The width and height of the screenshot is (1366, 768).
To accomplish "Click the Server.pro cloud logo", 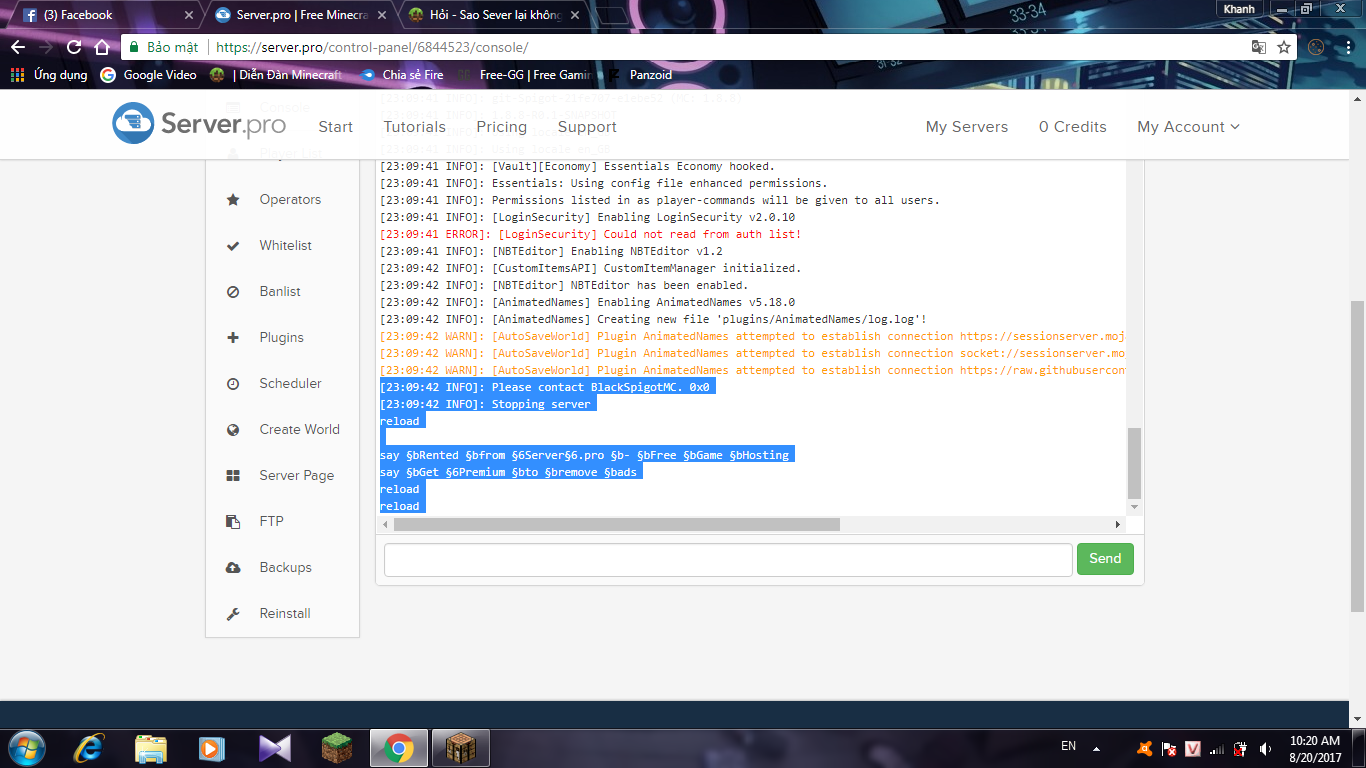I will pos(133,123).
